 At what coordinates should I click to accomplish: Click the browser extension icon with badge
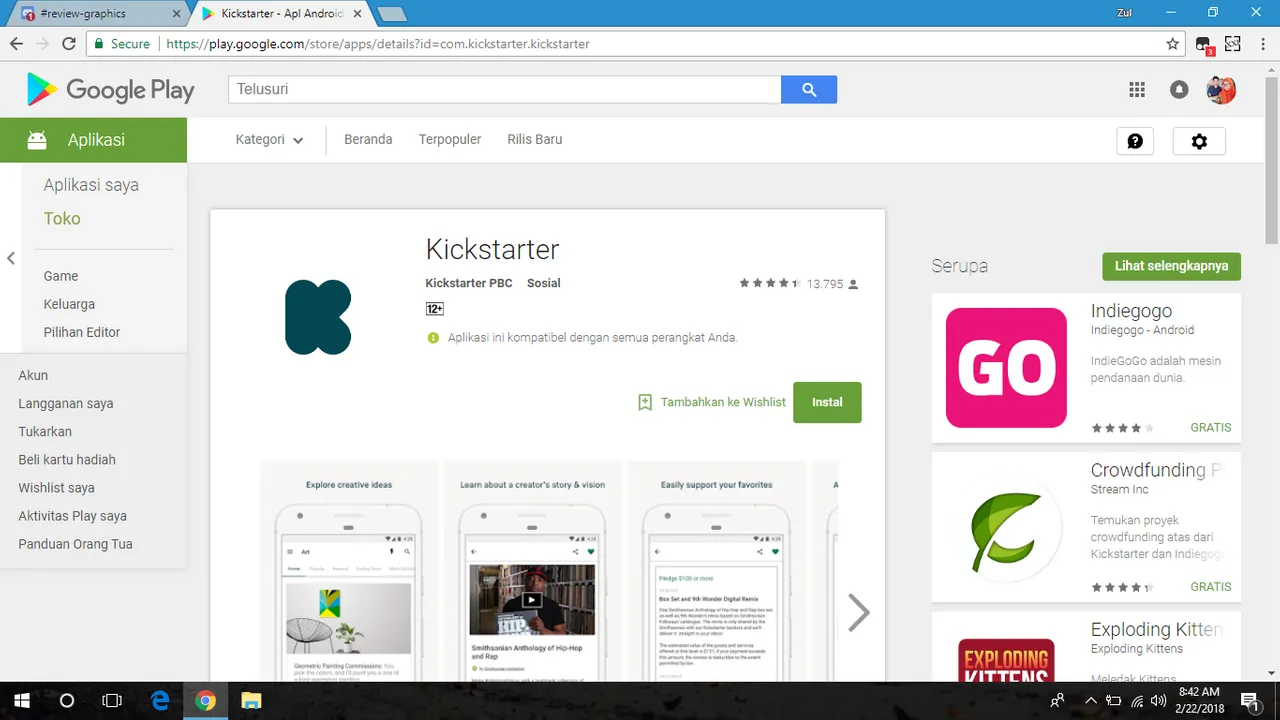pyautogui.click(x=1204, y=45)
